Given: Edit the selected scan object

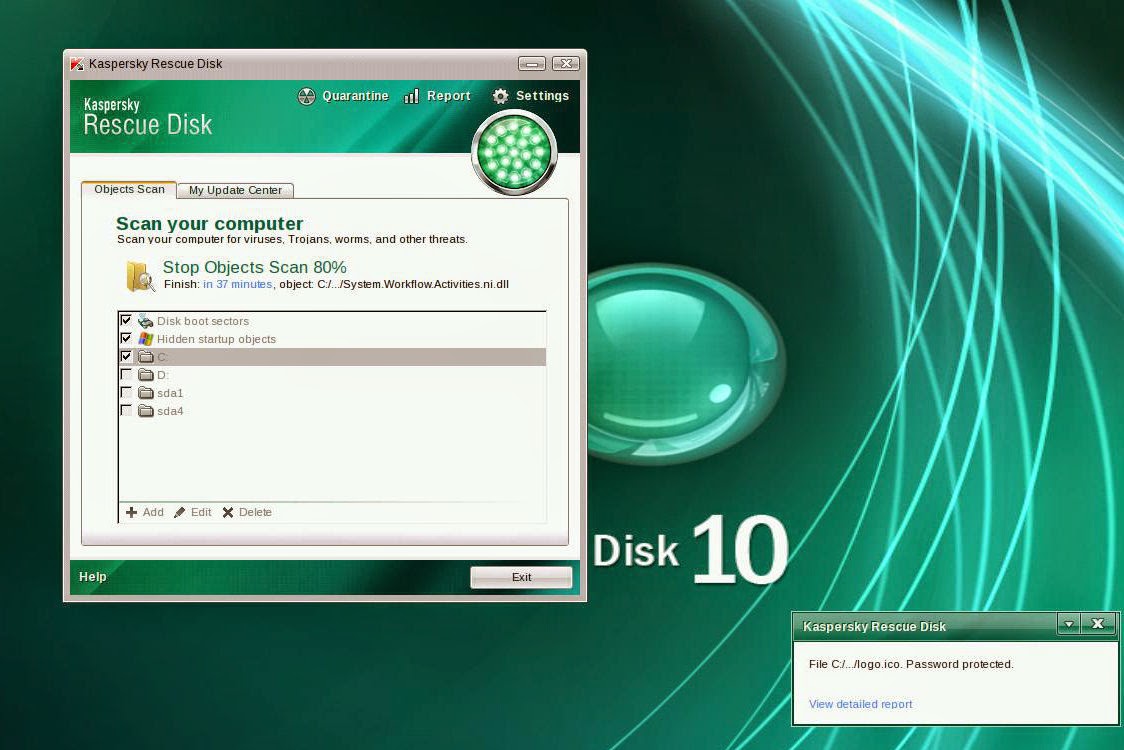Looking at the screenshot, I should pyautogui.click(x=193, y=512).
